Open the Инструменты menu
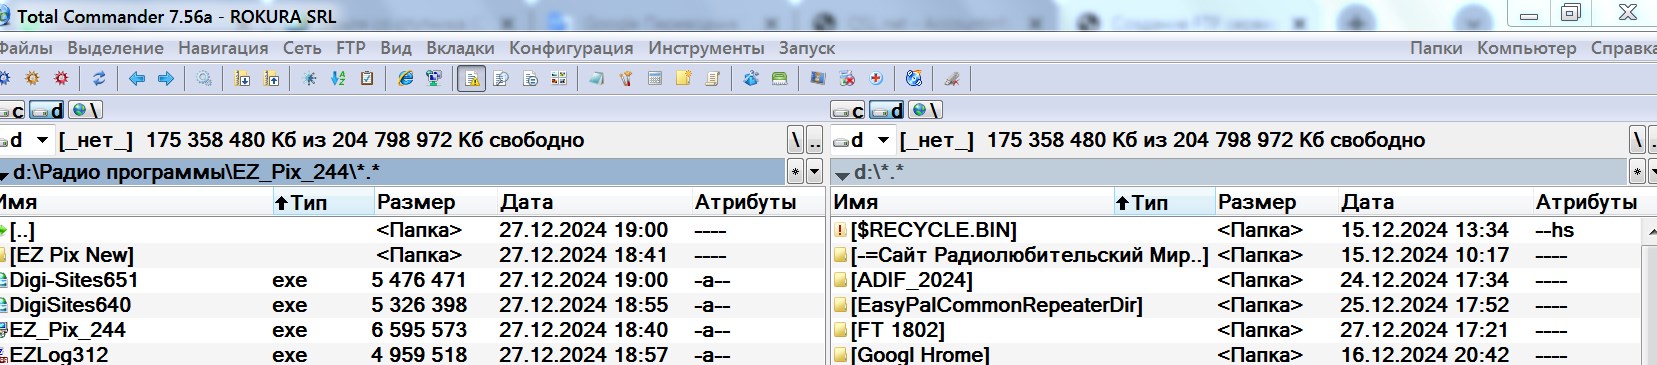The width and height of the screenshot is (1657, 365). pyautogui.click(x=706, y=47)
